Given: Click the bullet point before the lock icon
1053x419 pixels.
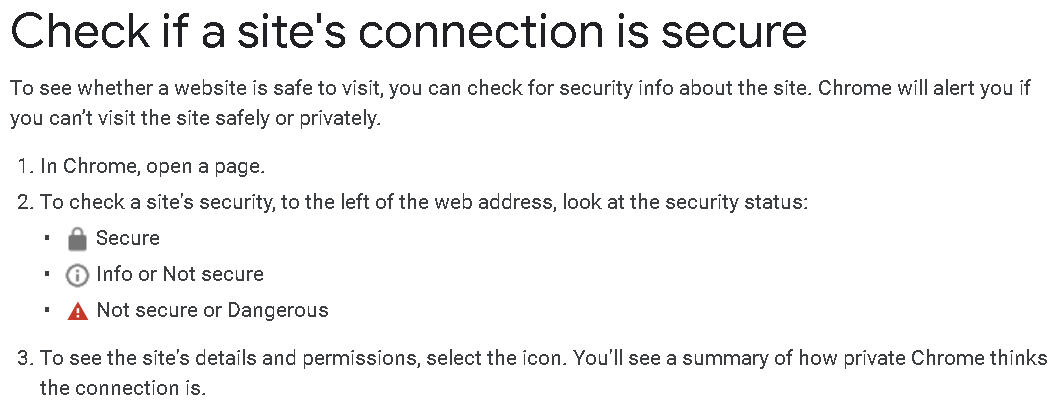Looking at the screenshot, I should point(46,239).
